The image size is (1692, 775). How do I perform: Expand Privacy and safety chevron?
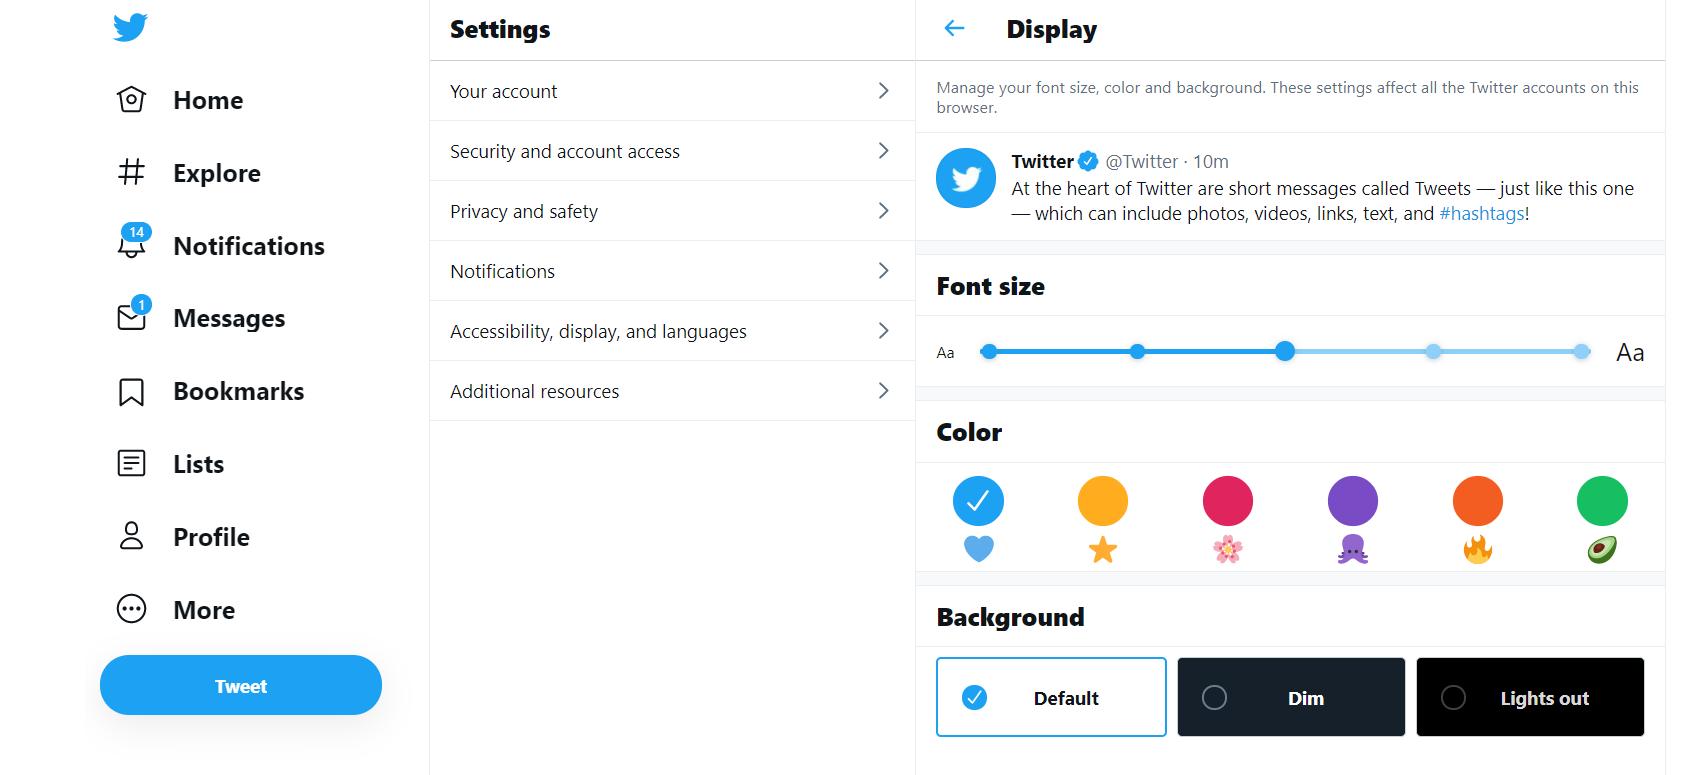(x=883, y=211)
